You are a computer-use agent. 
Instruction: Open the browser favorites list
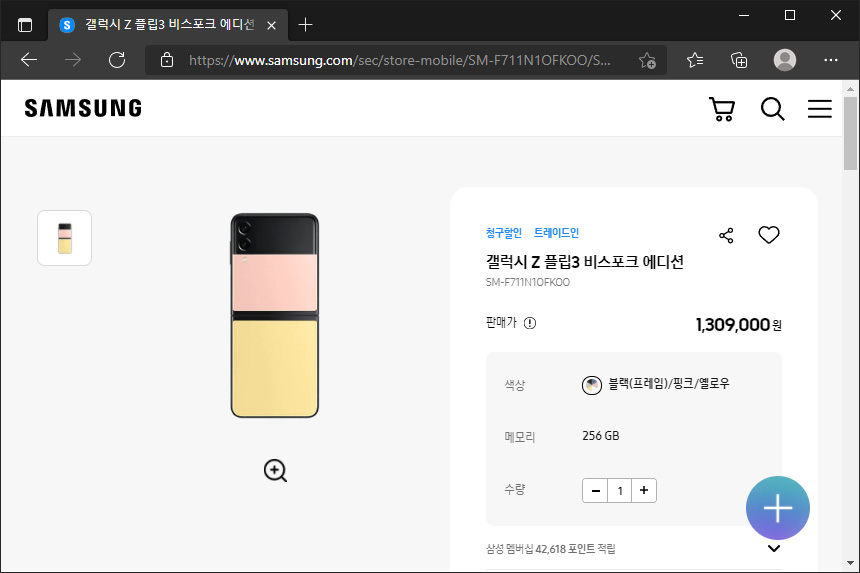pos(695,60)
